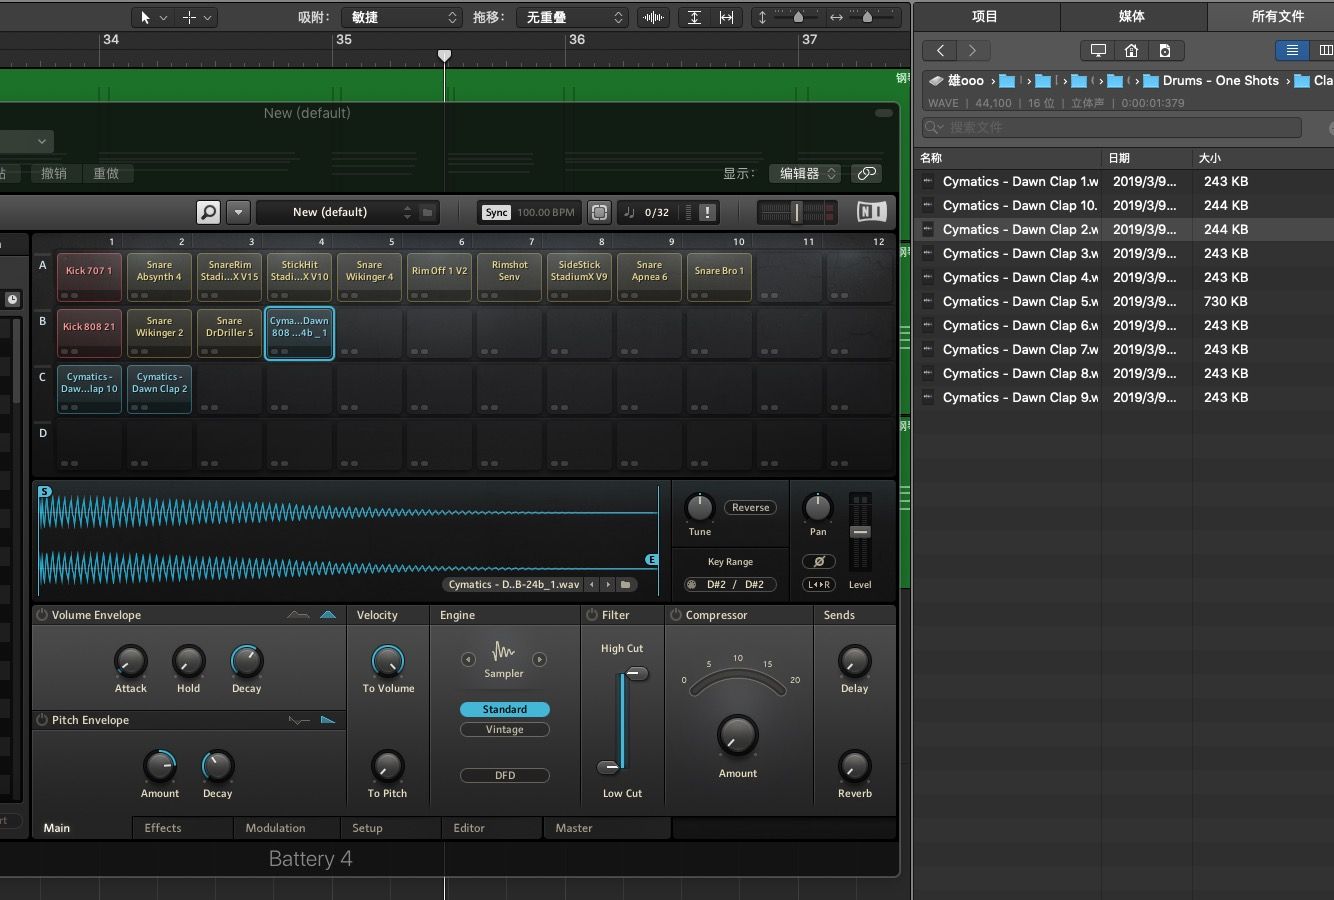Open Battery's search magnifier button
1334x900 pixels.
tap(208, 212)
